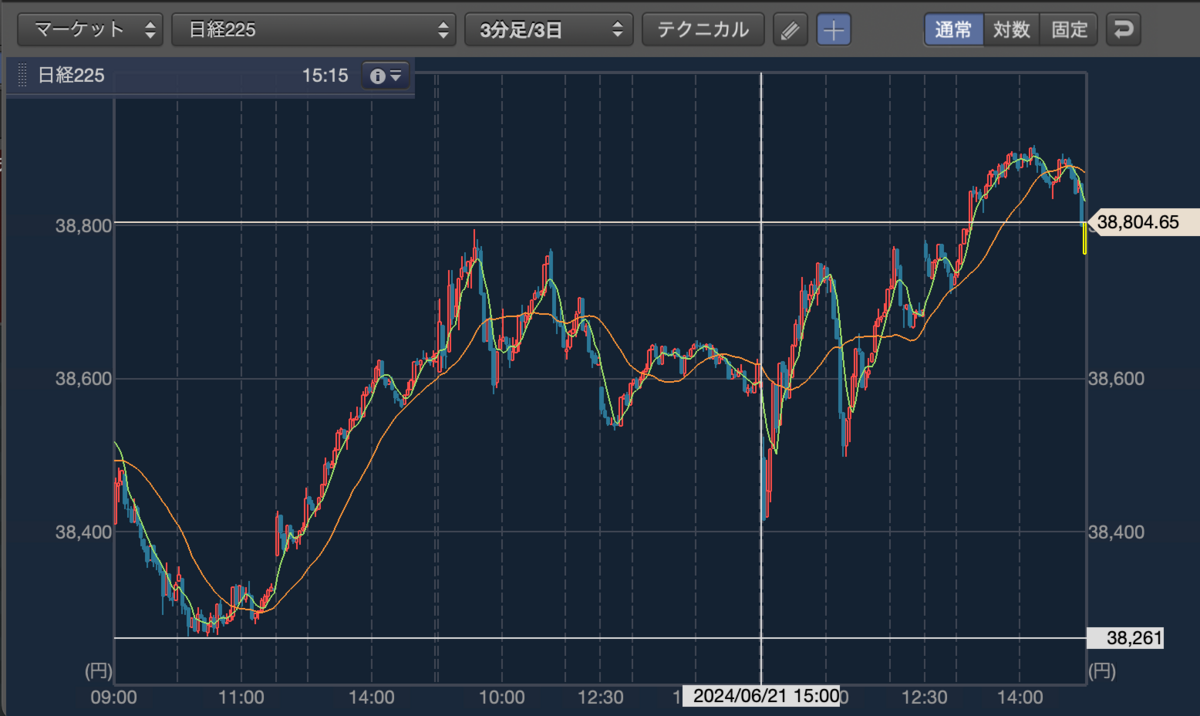Expand the 日経225 symbol selector
The width and height of the screenshot is (1200, 716).
pyautogui.click(x=314, y=30)
